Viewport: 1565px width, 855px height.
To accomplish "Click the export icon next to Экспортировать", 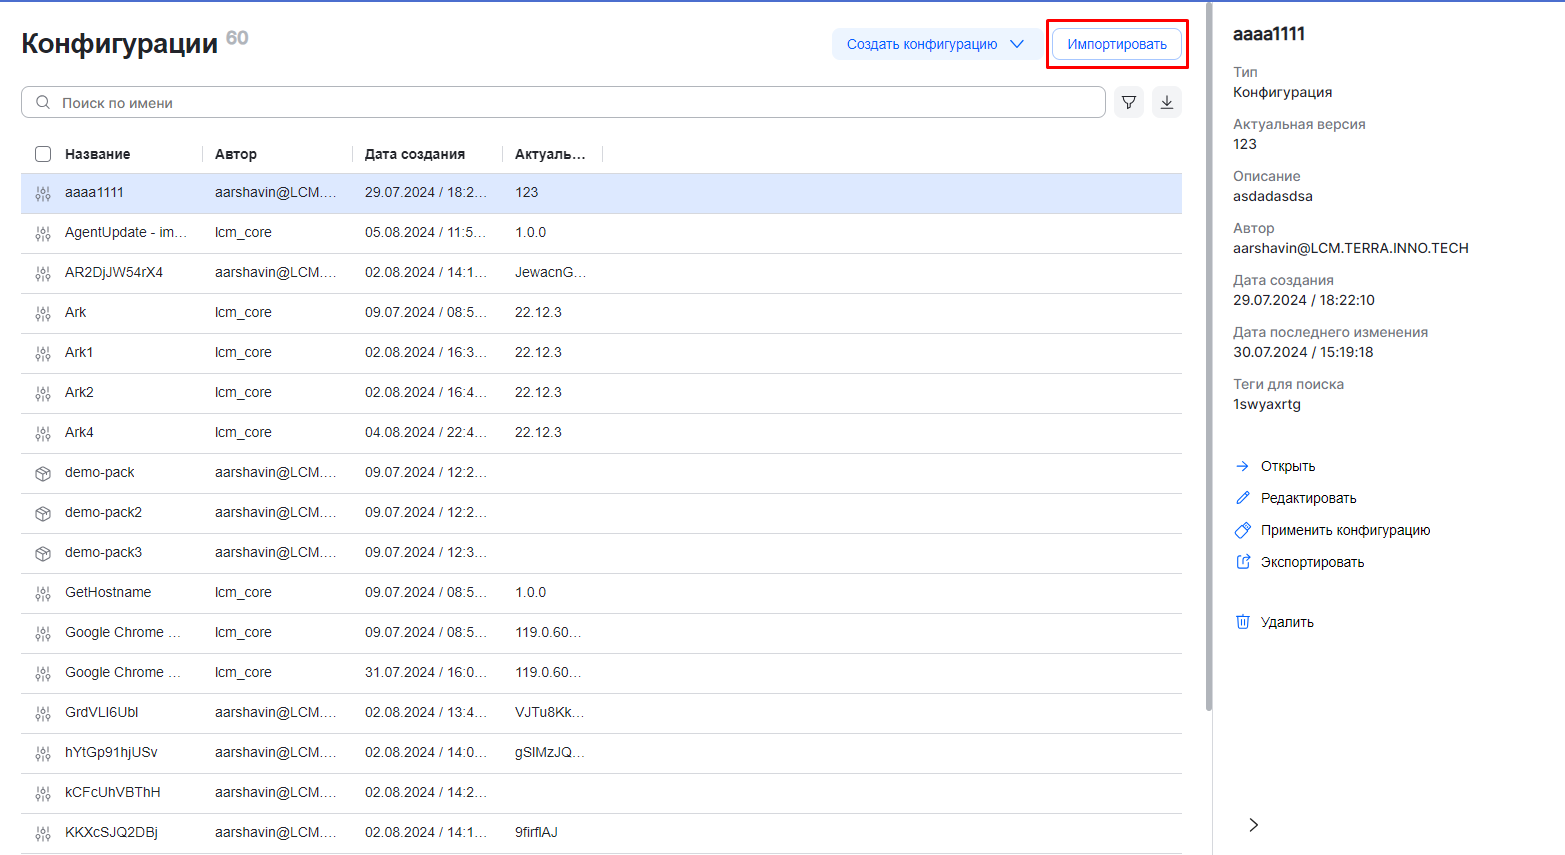I will coord(1243,562).
